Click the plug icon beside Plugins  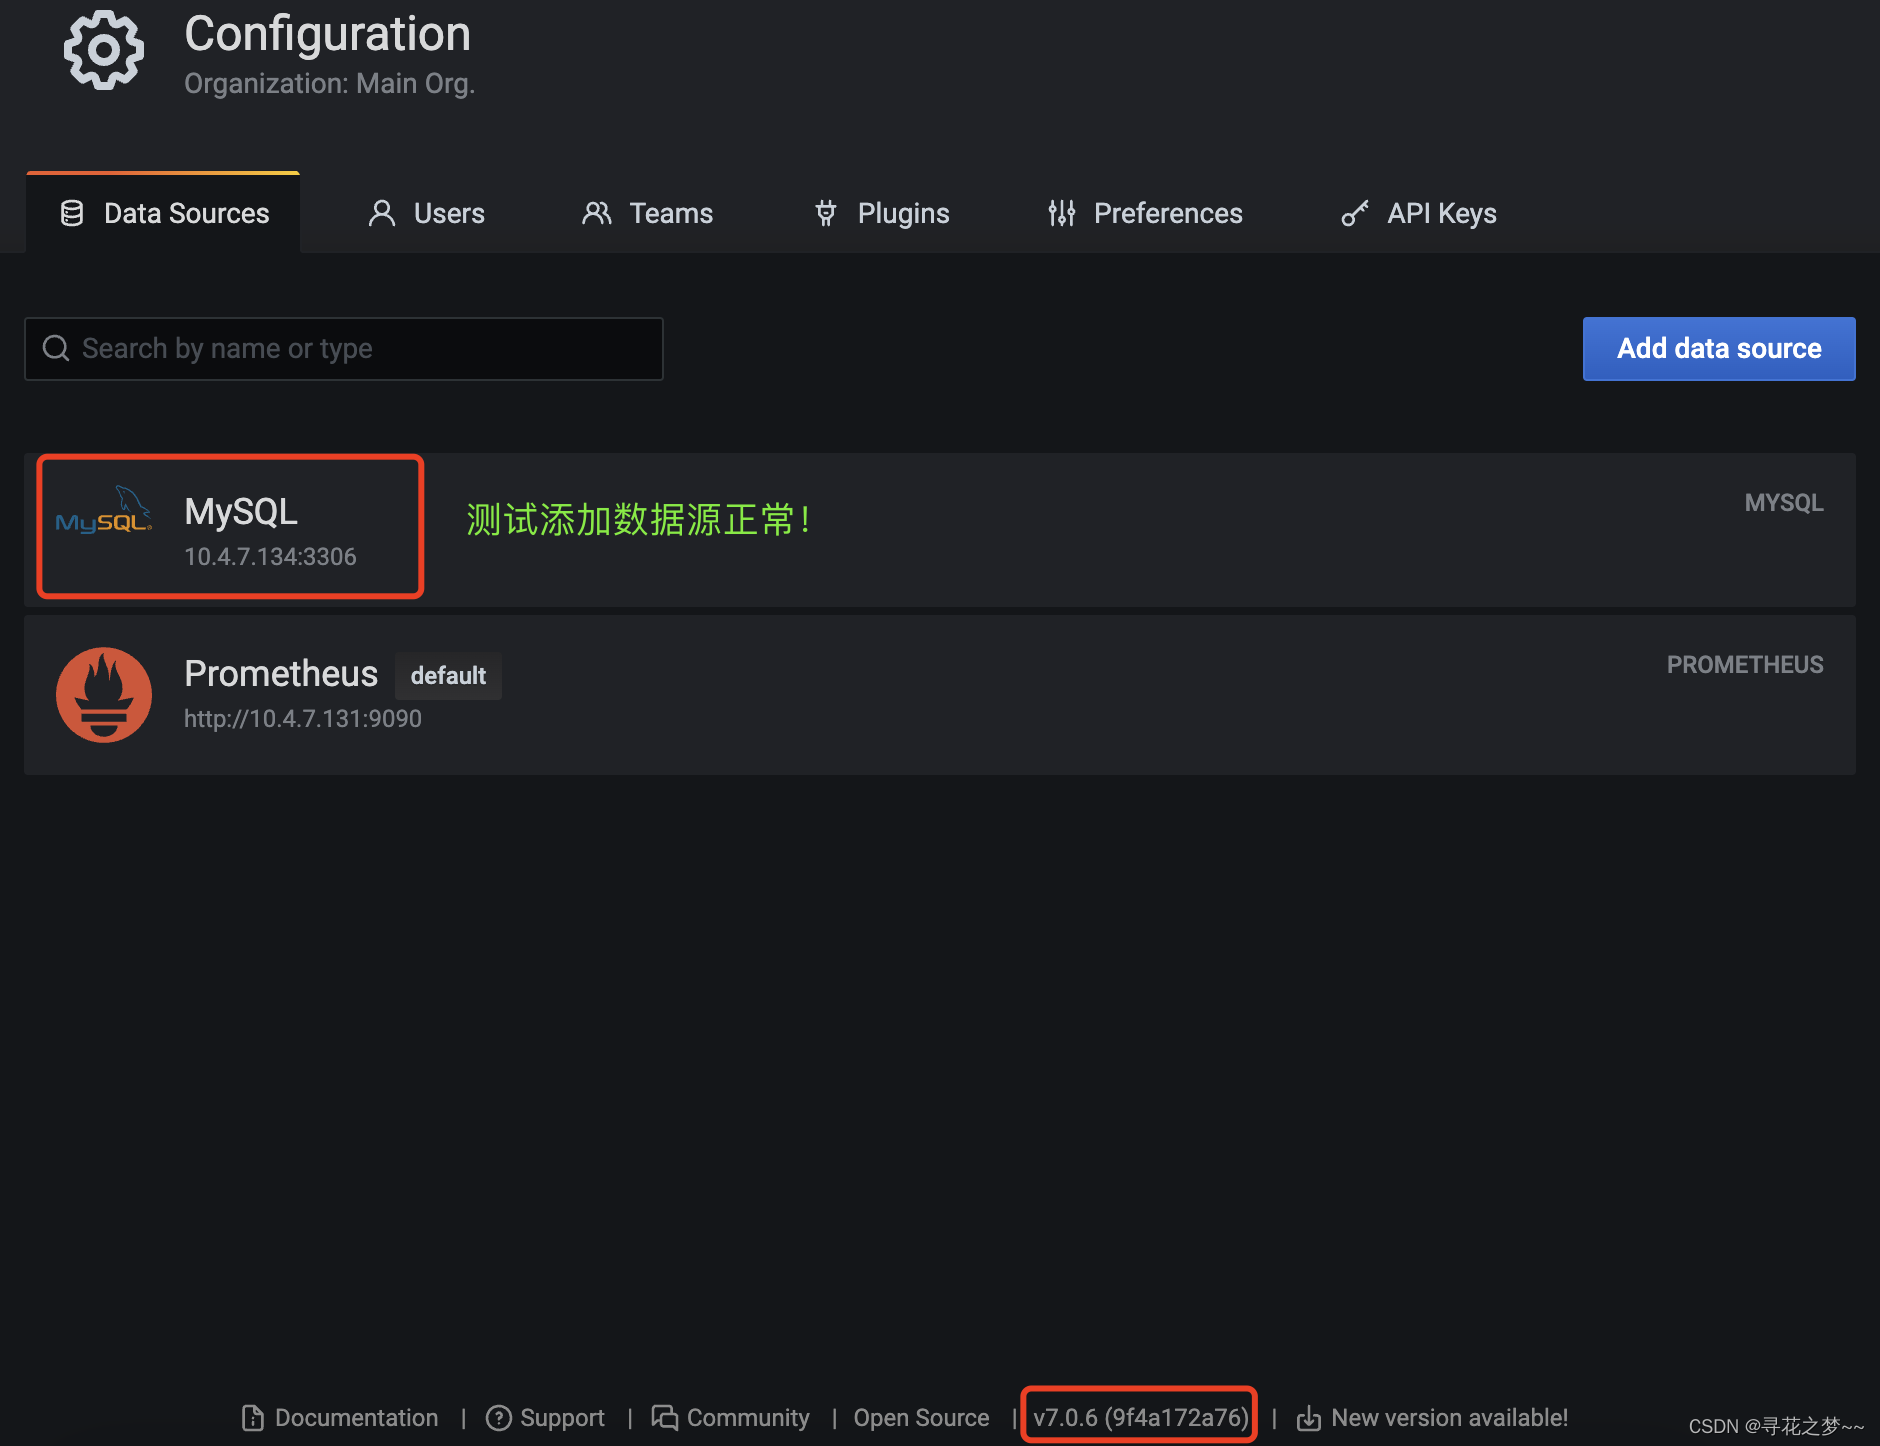pyautogui.click(x=825, y=212)
